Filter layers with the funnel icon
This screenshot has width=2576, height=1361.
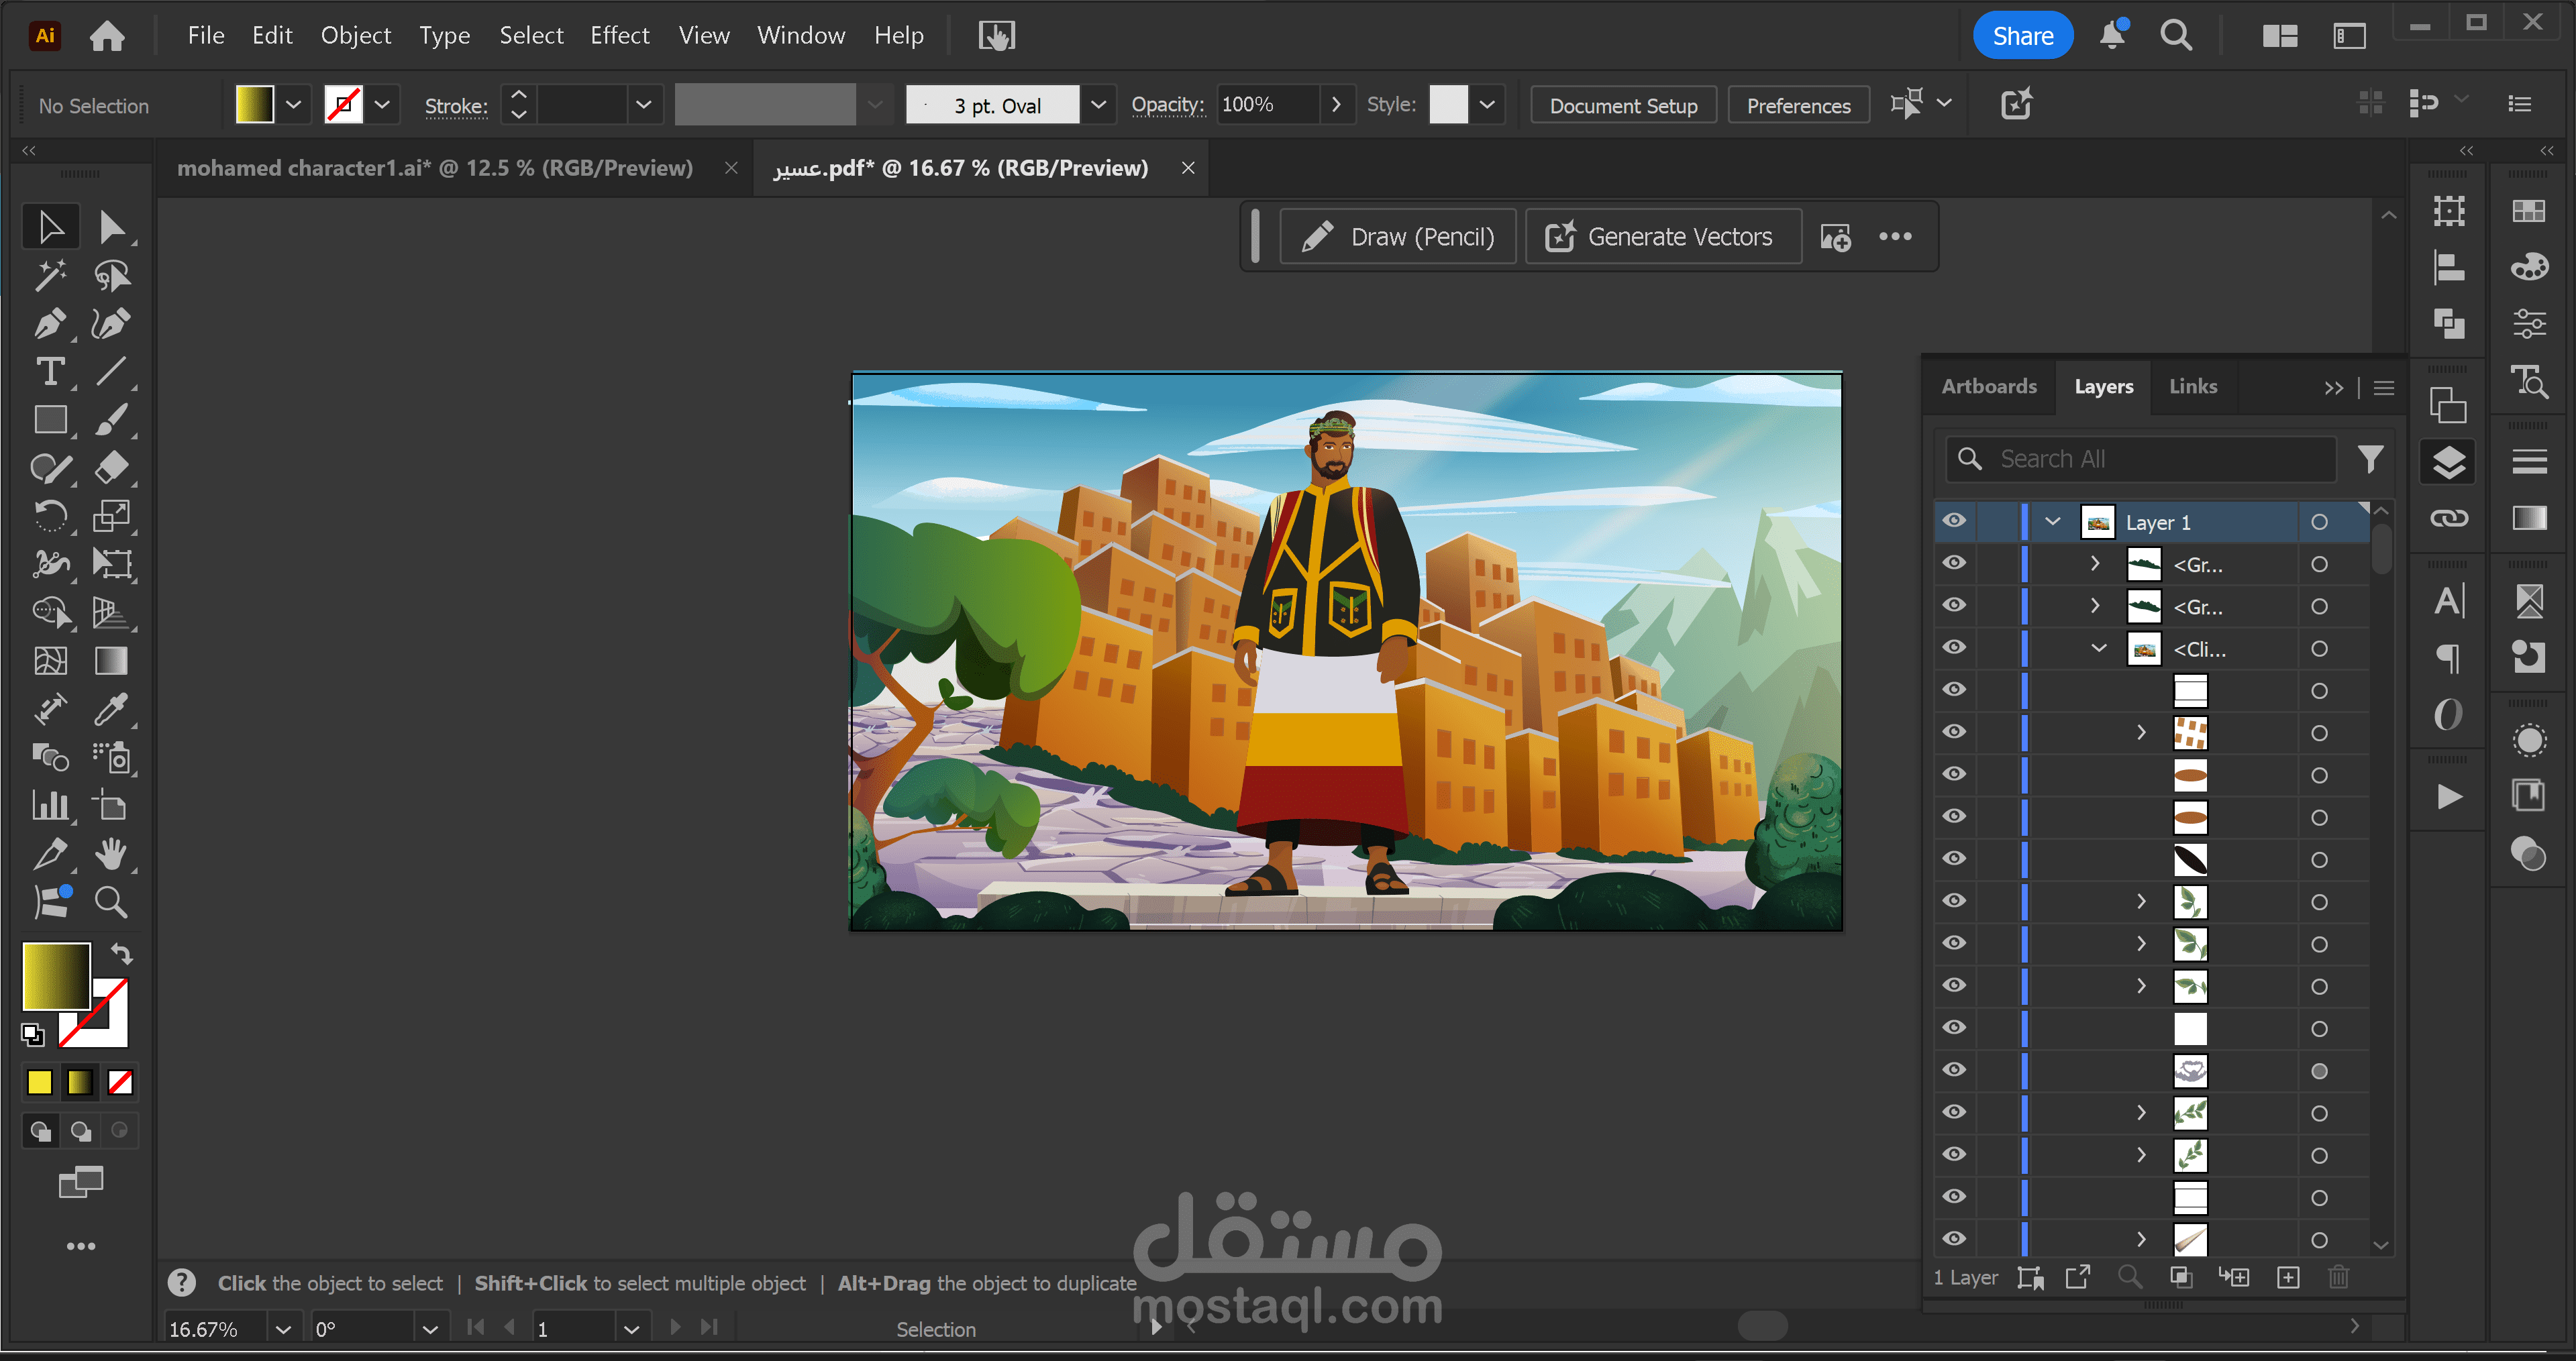coord(2370,459)
